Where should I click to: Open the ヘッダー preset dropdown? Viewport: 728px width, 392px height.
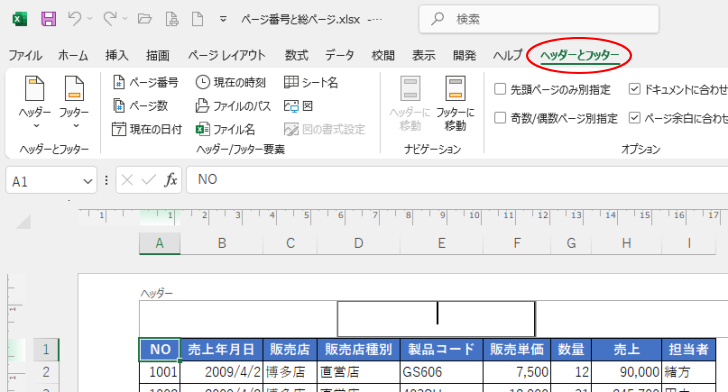35,103
